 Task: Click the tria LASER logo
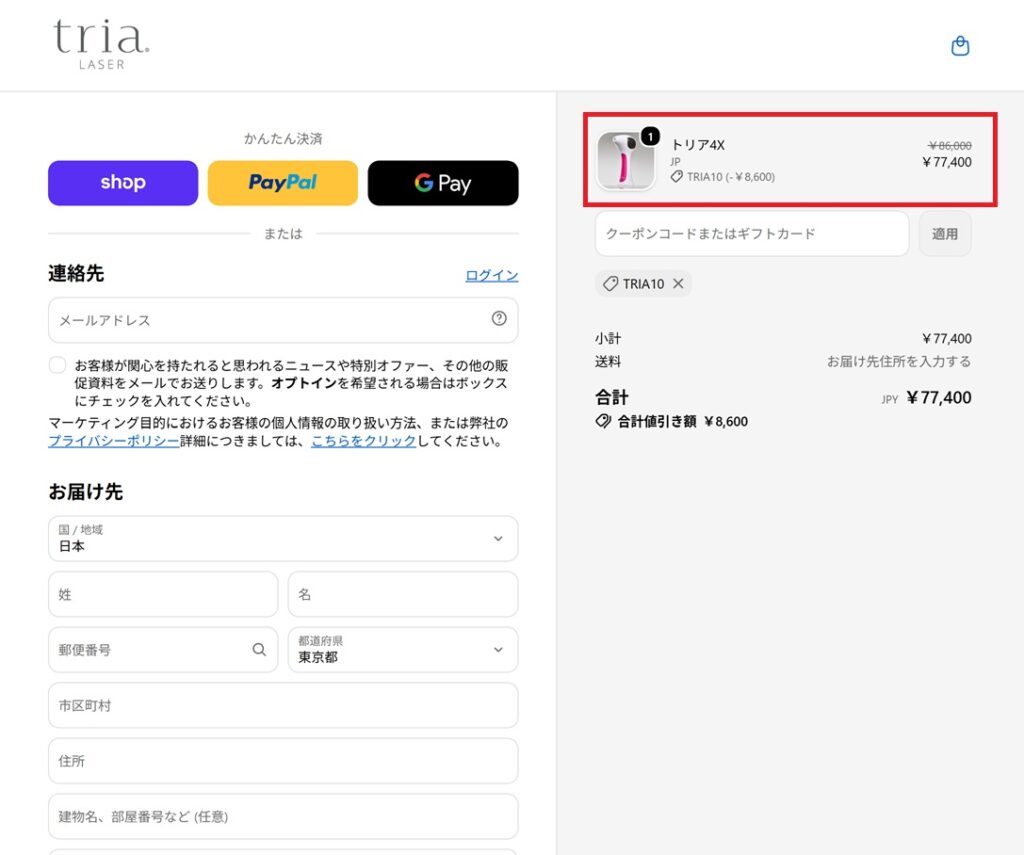(101, 44)
